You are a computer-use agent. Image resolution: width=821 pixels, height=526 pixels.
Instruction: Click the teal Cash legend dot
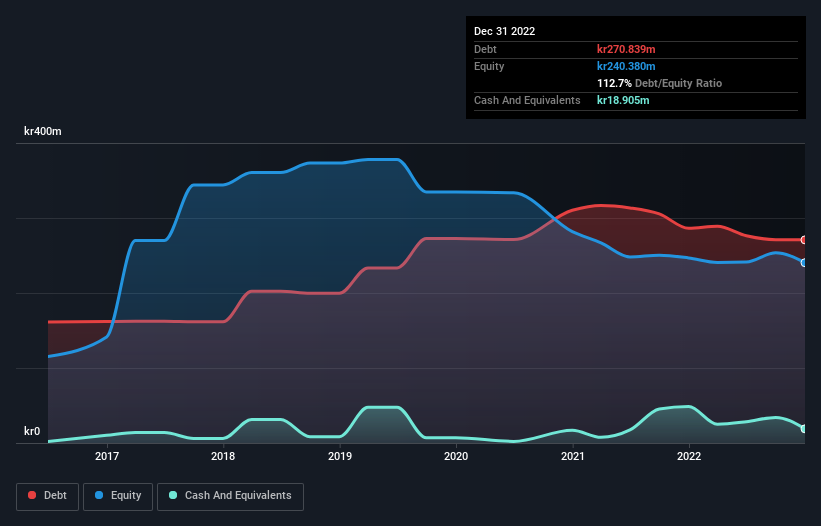coord(173,495)
